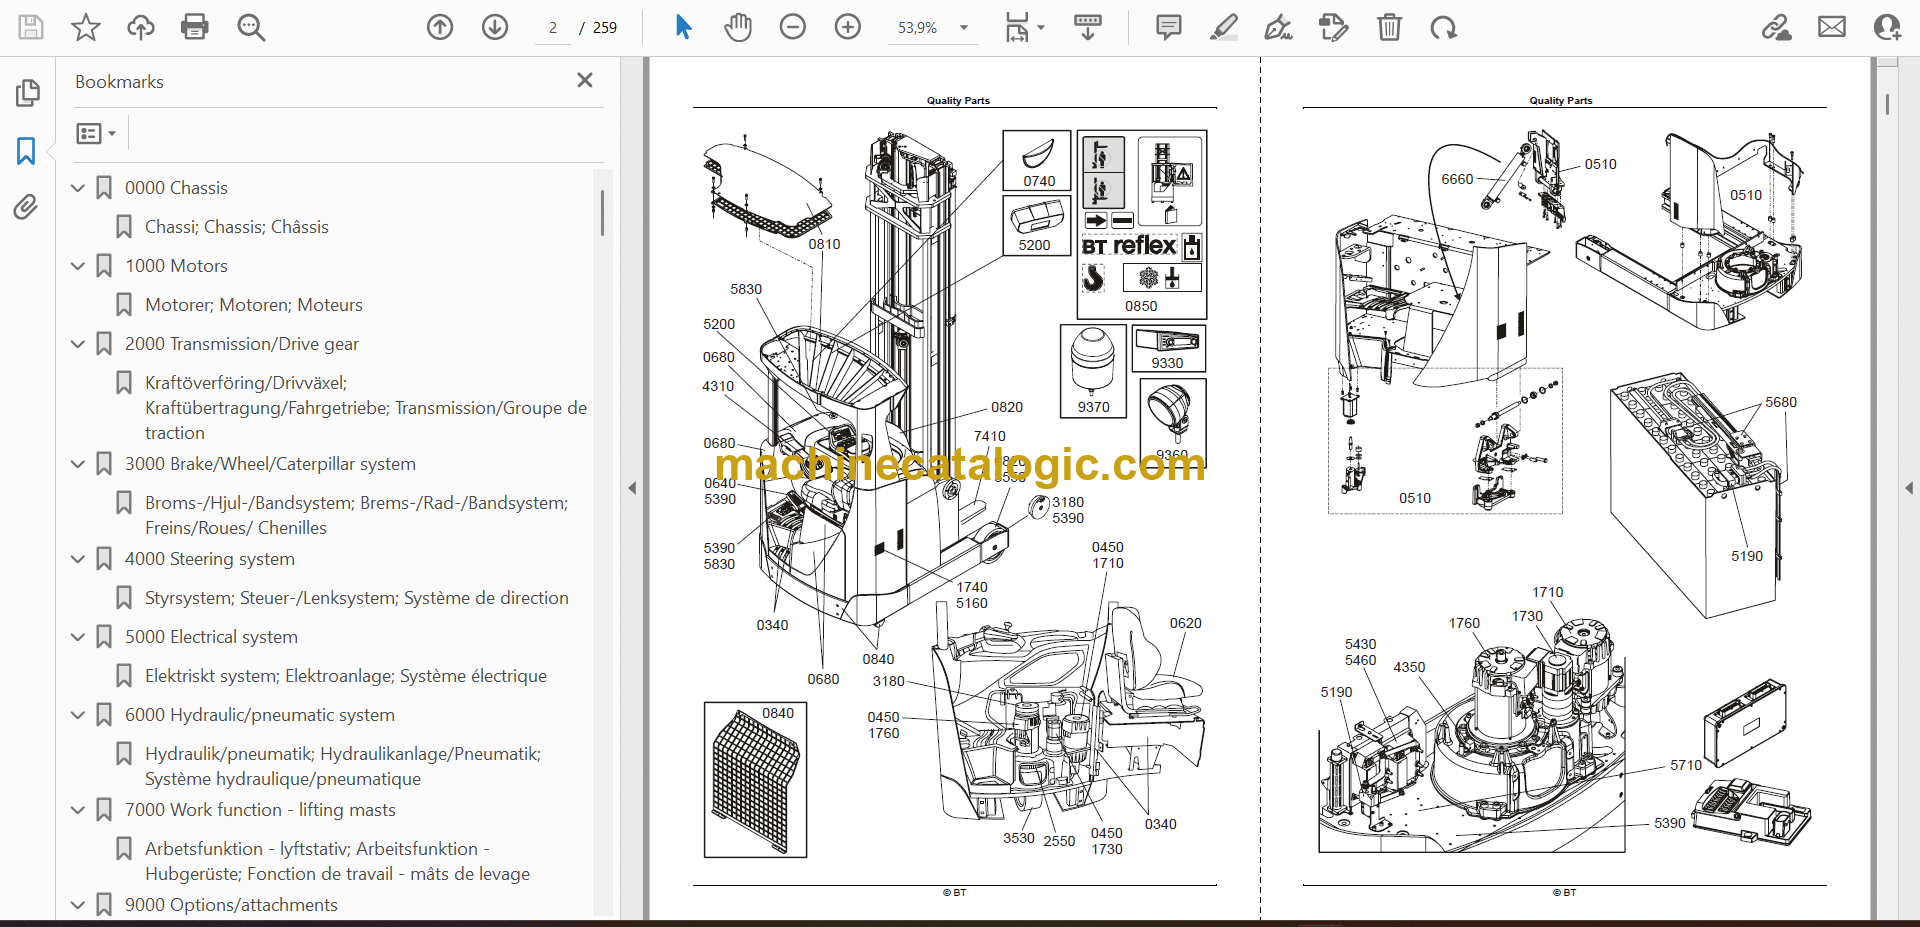Jump to Broms-/Hjul-/Bandsystem bookmark
The height and width of the screenshot is (927, 1920).
pyautogui.click(x=356, y=515)
